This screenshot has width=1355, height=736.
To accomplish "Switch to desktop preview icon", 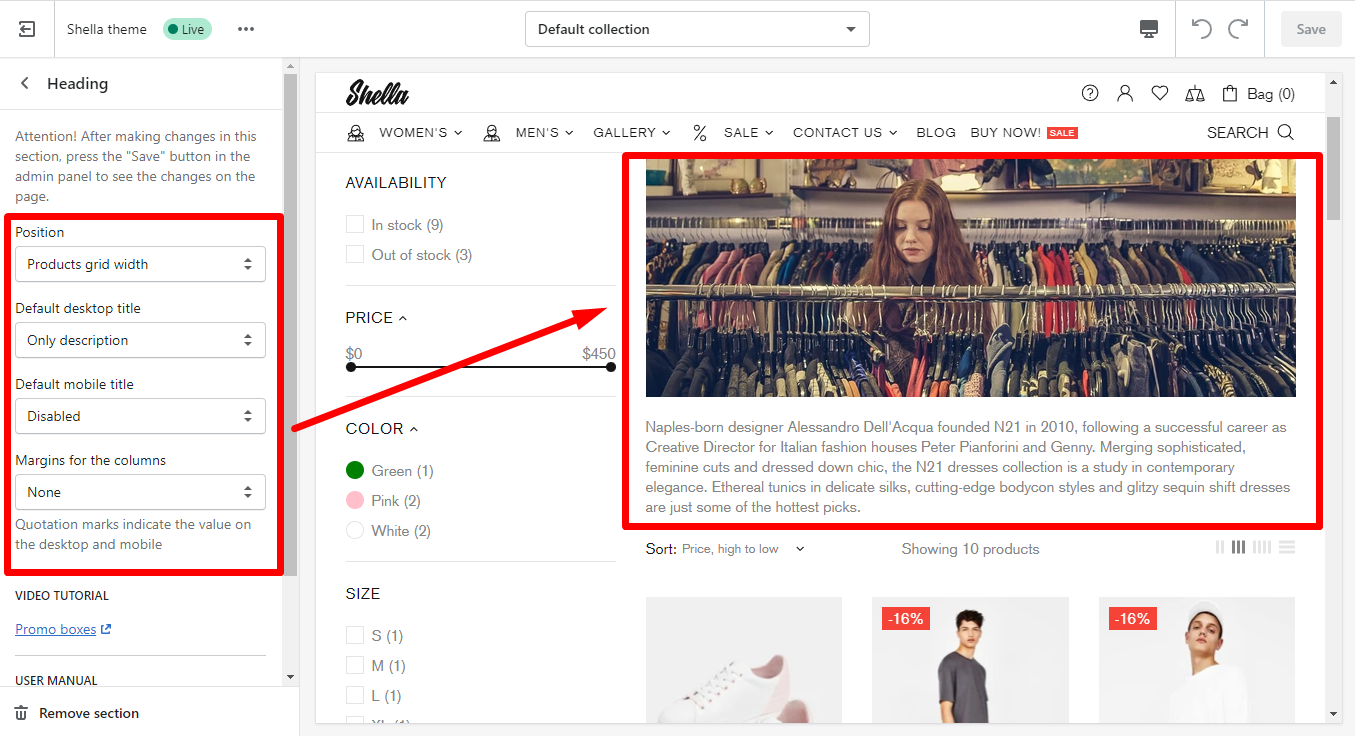I will point(1149,29).
